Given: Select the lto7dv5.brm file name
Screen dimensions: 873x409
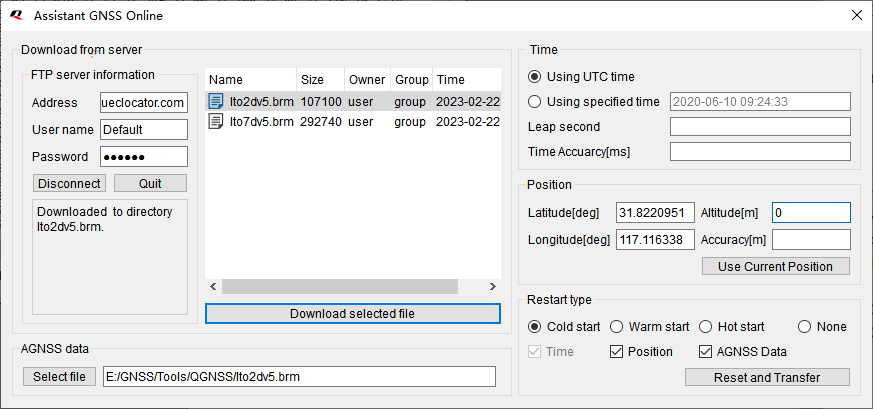Looking at the screenshot, I should pyautogui.click(x=261, y=122).
